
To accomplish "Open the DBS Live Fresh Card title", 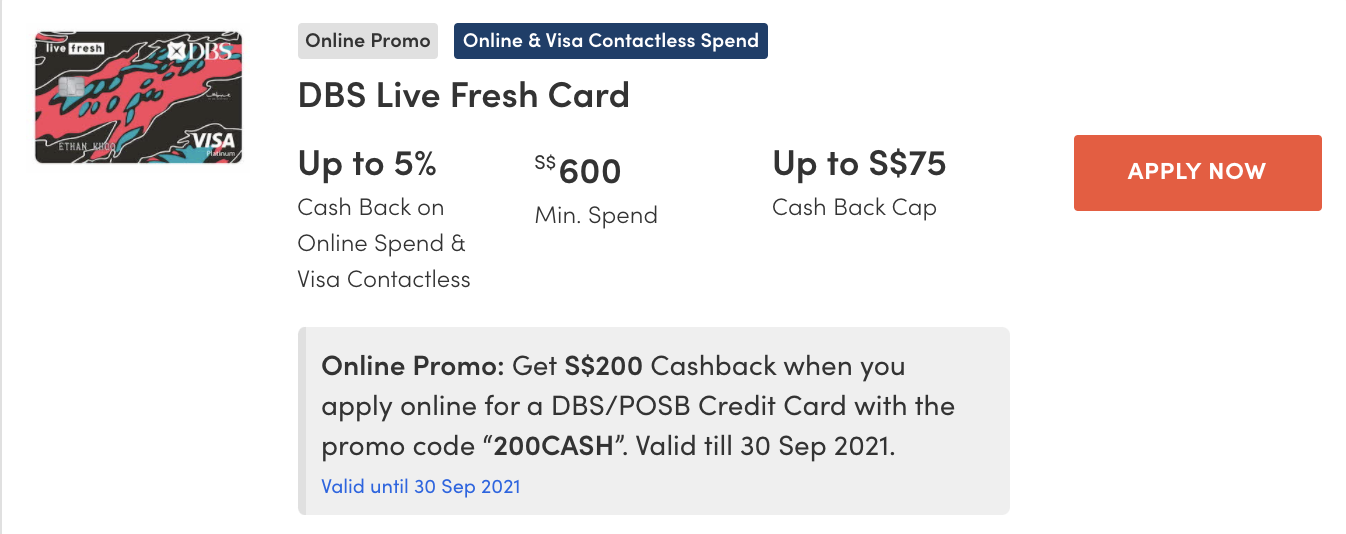I will (x=463, y=95).
